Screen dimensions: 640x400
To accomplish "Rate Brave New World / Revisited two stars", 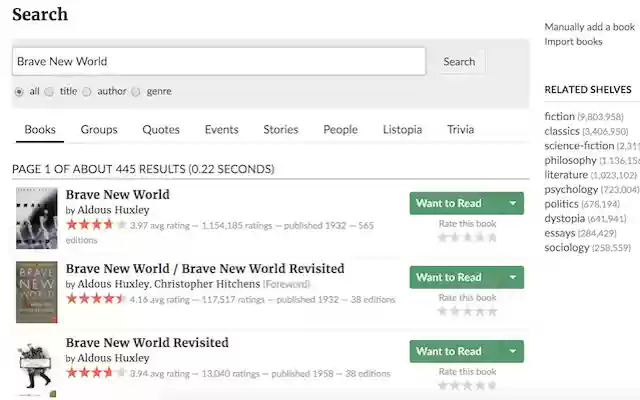I will click(455, 311).
